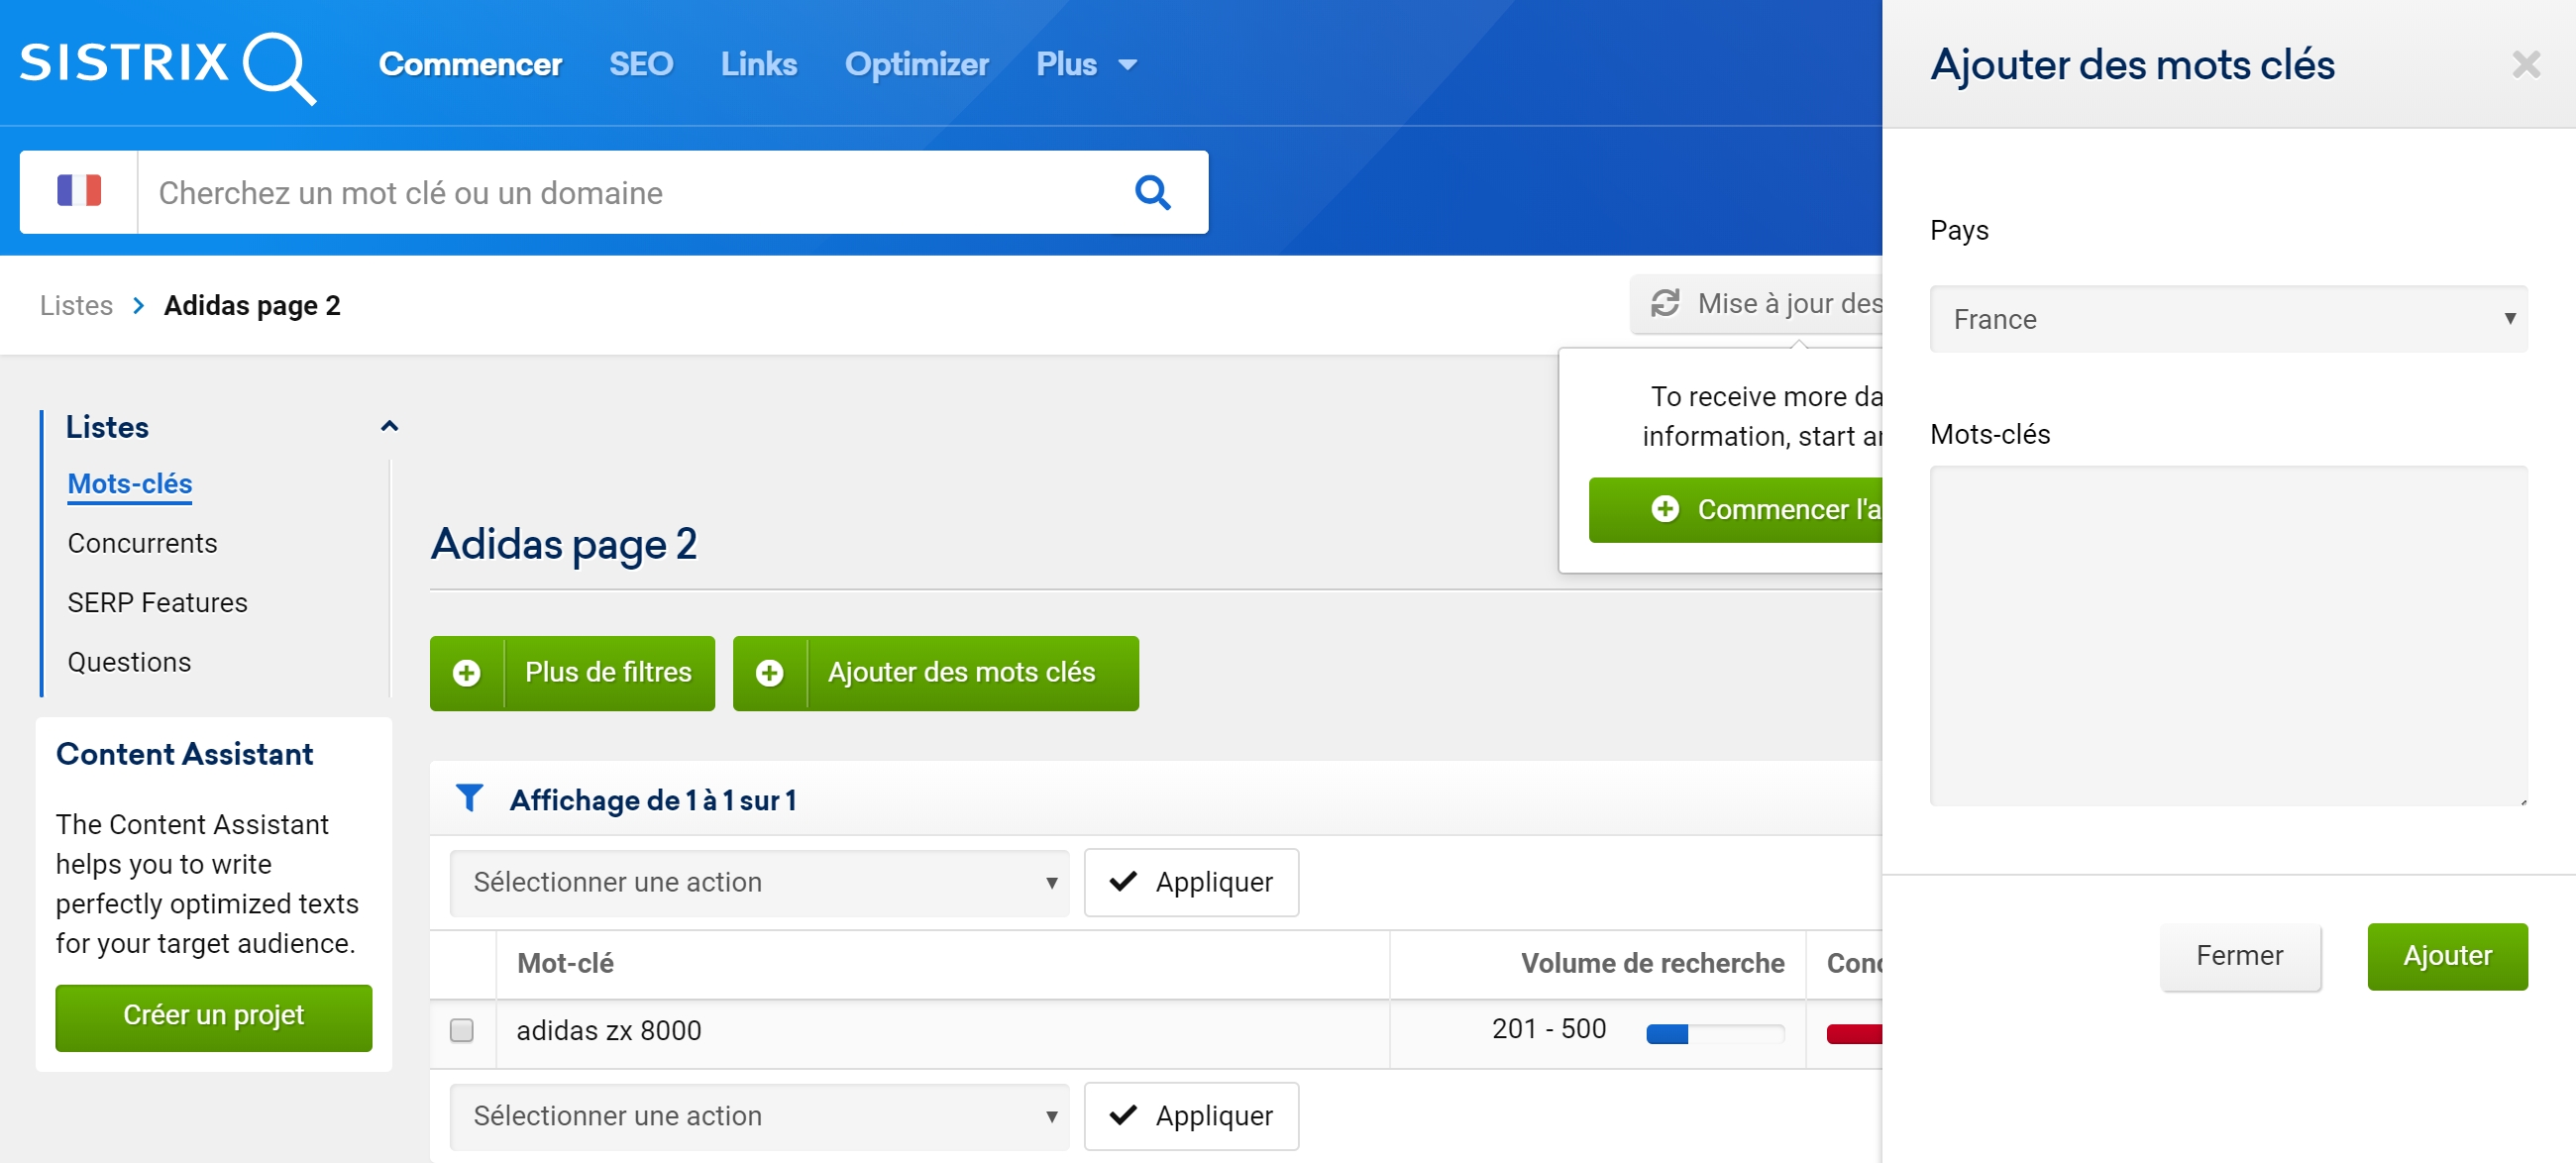Open the lower Sélectionner une action dropdown
The width and height of the screenshot is (2576, 1163).
click(x=759, y=1115)
